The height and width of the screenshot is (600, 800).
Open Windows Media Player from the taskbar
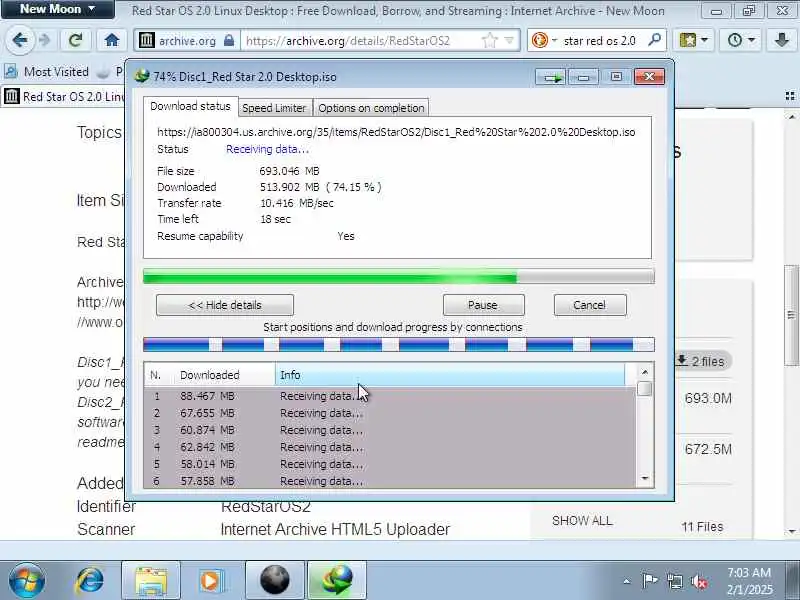tap(210, 581)
